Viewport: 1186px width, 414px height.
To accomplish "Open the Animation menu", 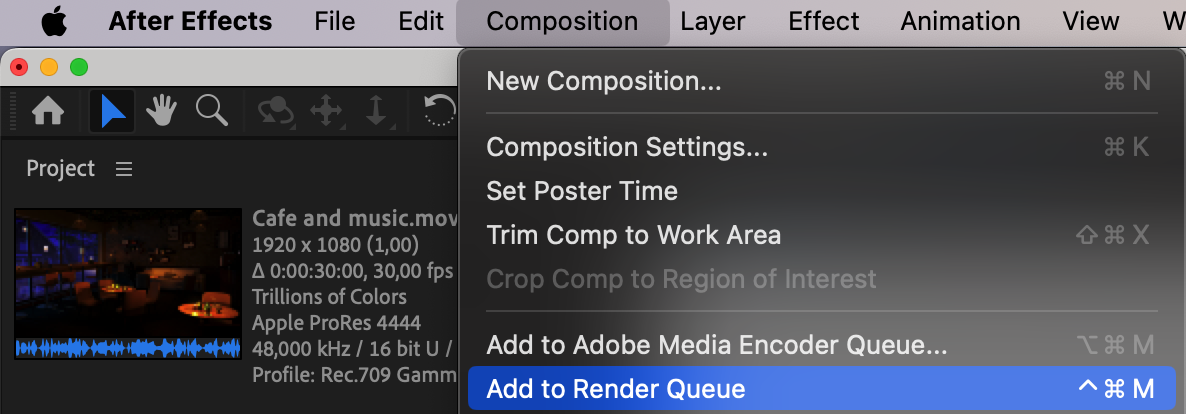I will (x=960, y=21).
